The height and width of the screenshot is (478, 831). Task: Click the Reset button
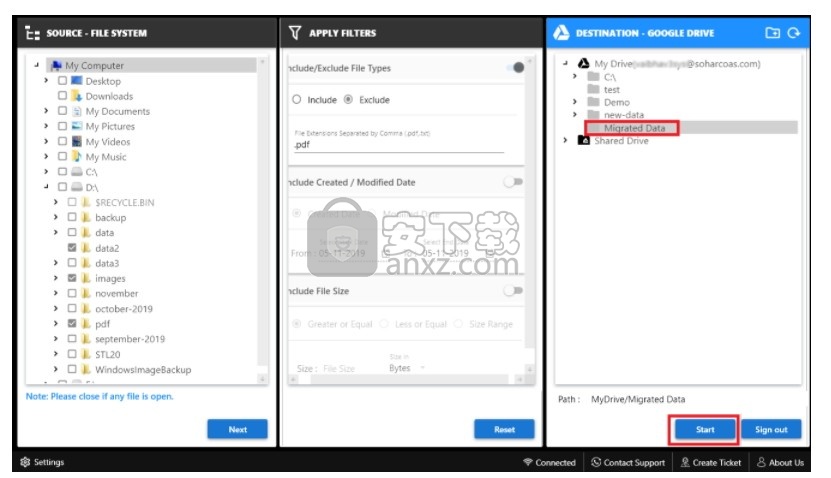point(504,429)
